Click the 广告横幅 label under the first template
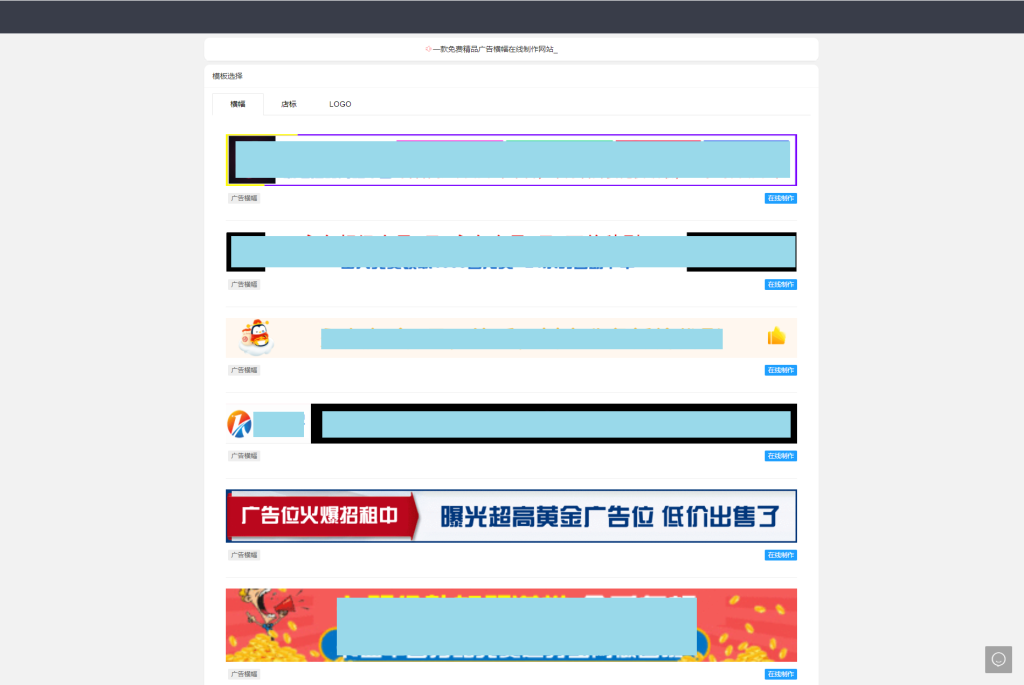The width and height of the screenshot is (1024, 685). (x=243, y=197)
